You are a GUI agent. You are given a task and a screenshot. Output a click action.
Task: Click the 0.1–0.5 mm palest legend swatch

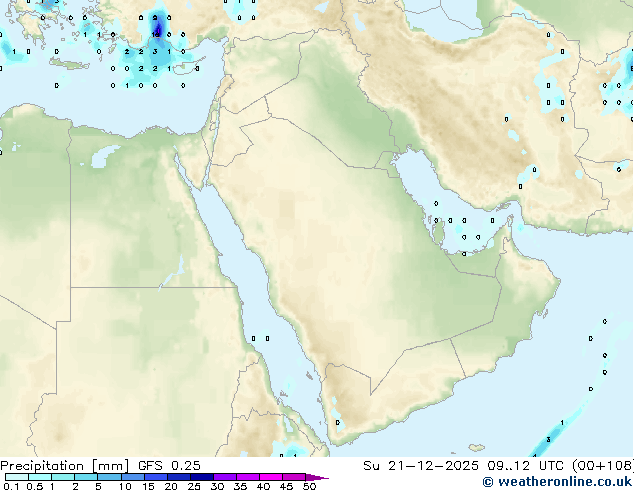(x=17, y=477)
